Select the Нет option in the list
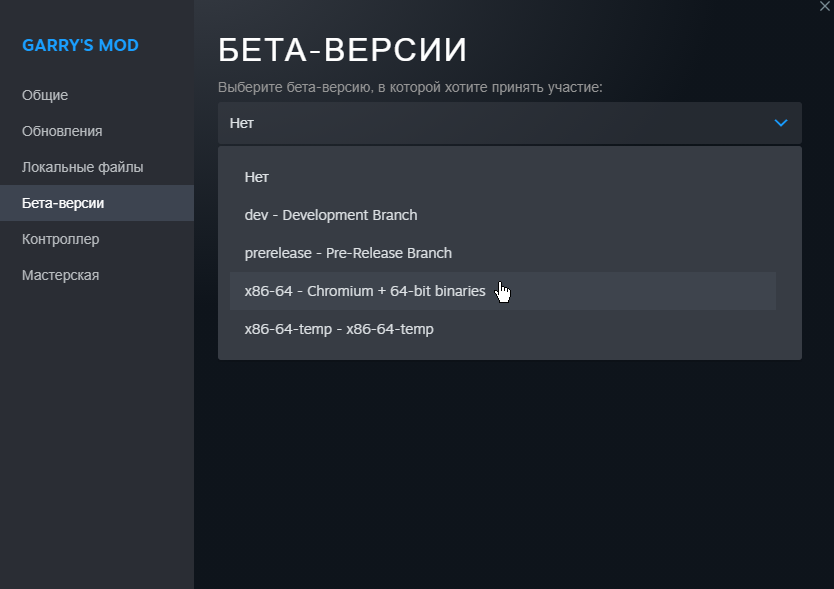The width and height of the screenshot is (834, 589). click(257, 177)
